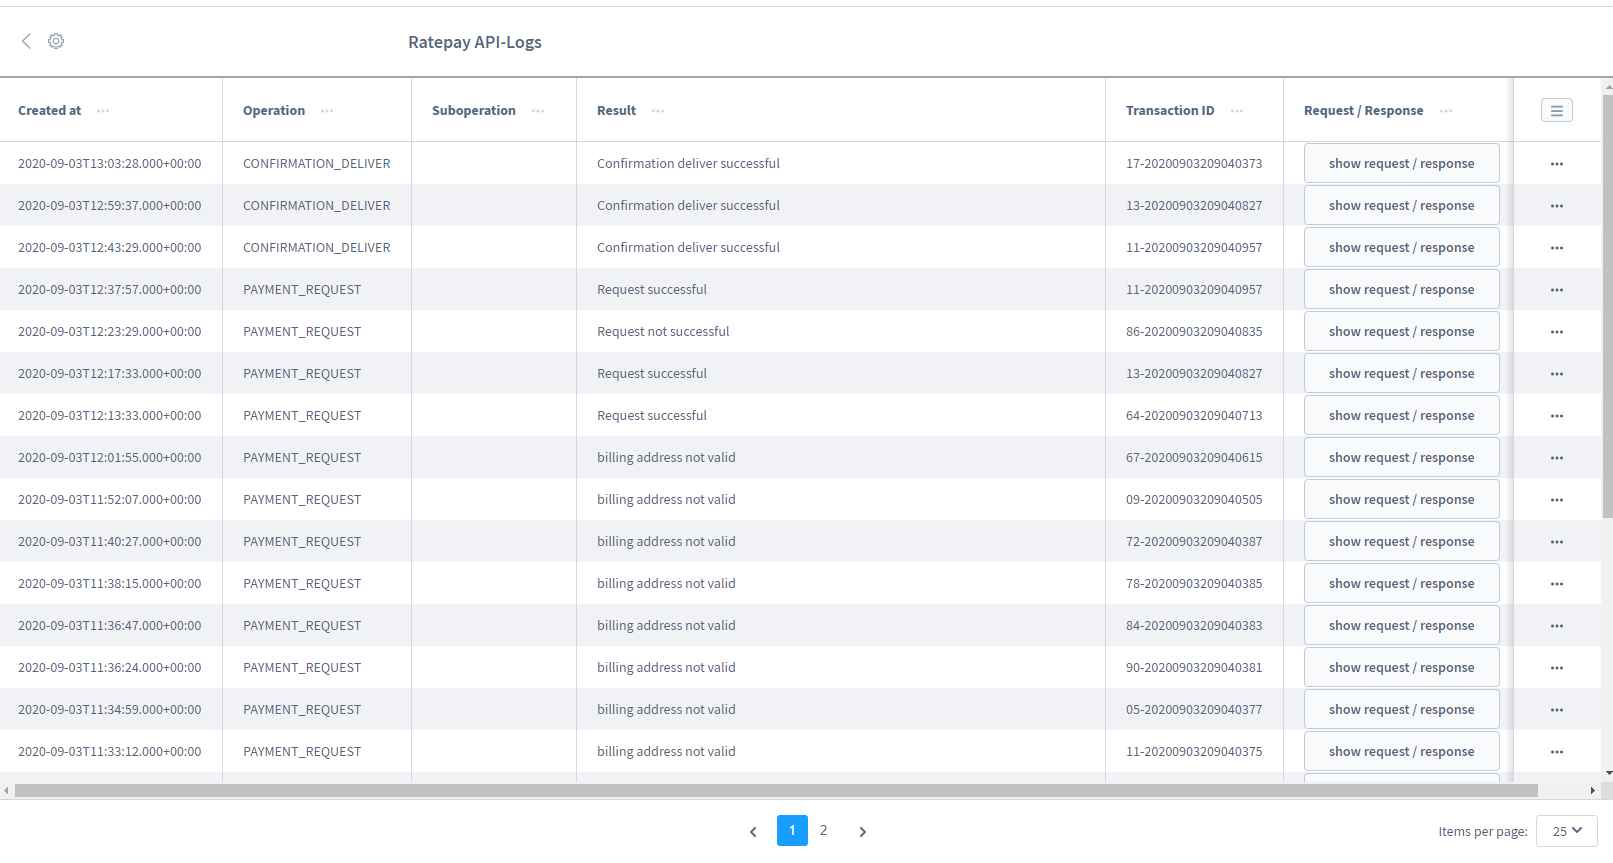1613x863 pixels.
Task: Open row actions for 12:43:29 log entry
Action: coord(1557,248)
